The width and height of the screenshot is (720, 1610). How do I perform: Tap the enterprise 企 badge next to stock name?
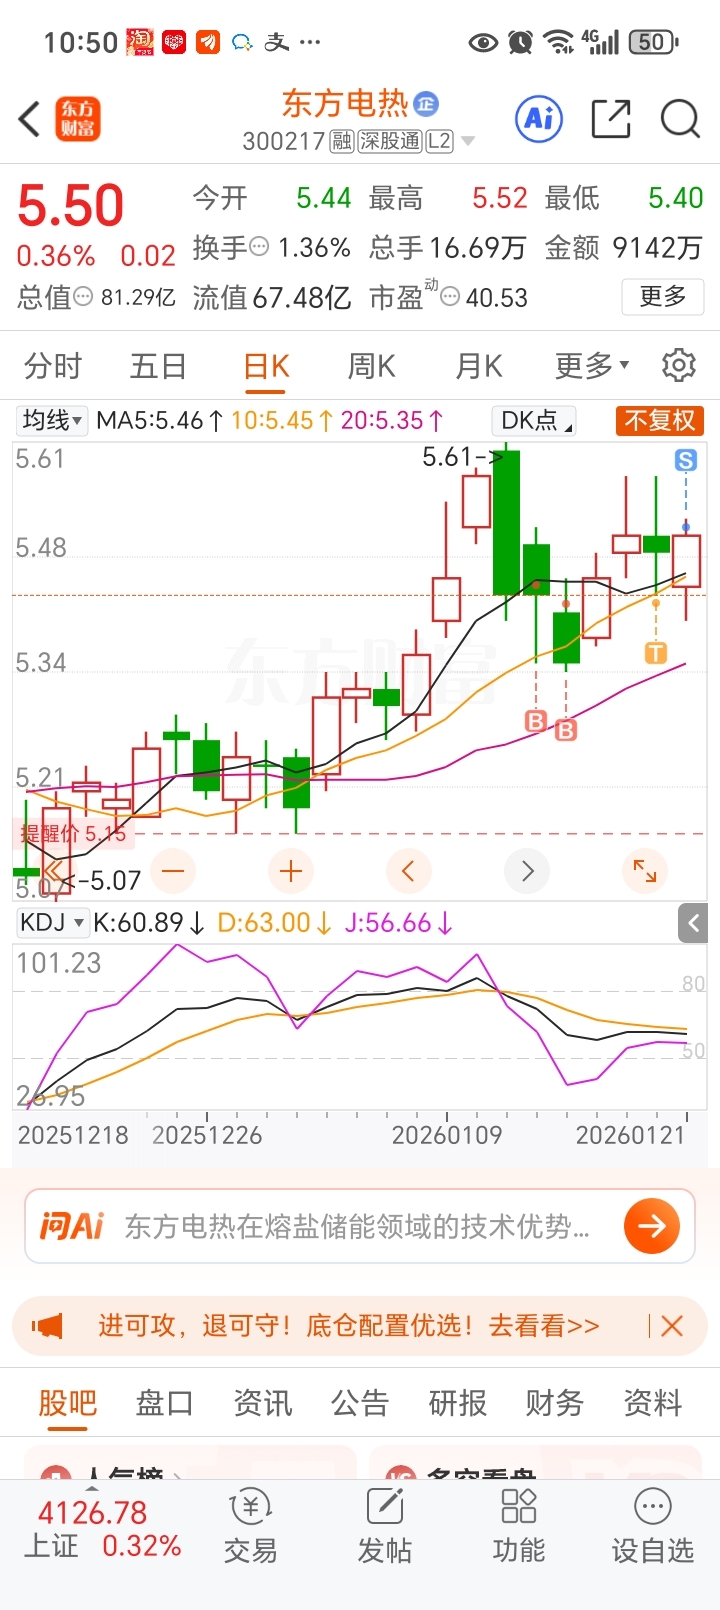[427, 103]
